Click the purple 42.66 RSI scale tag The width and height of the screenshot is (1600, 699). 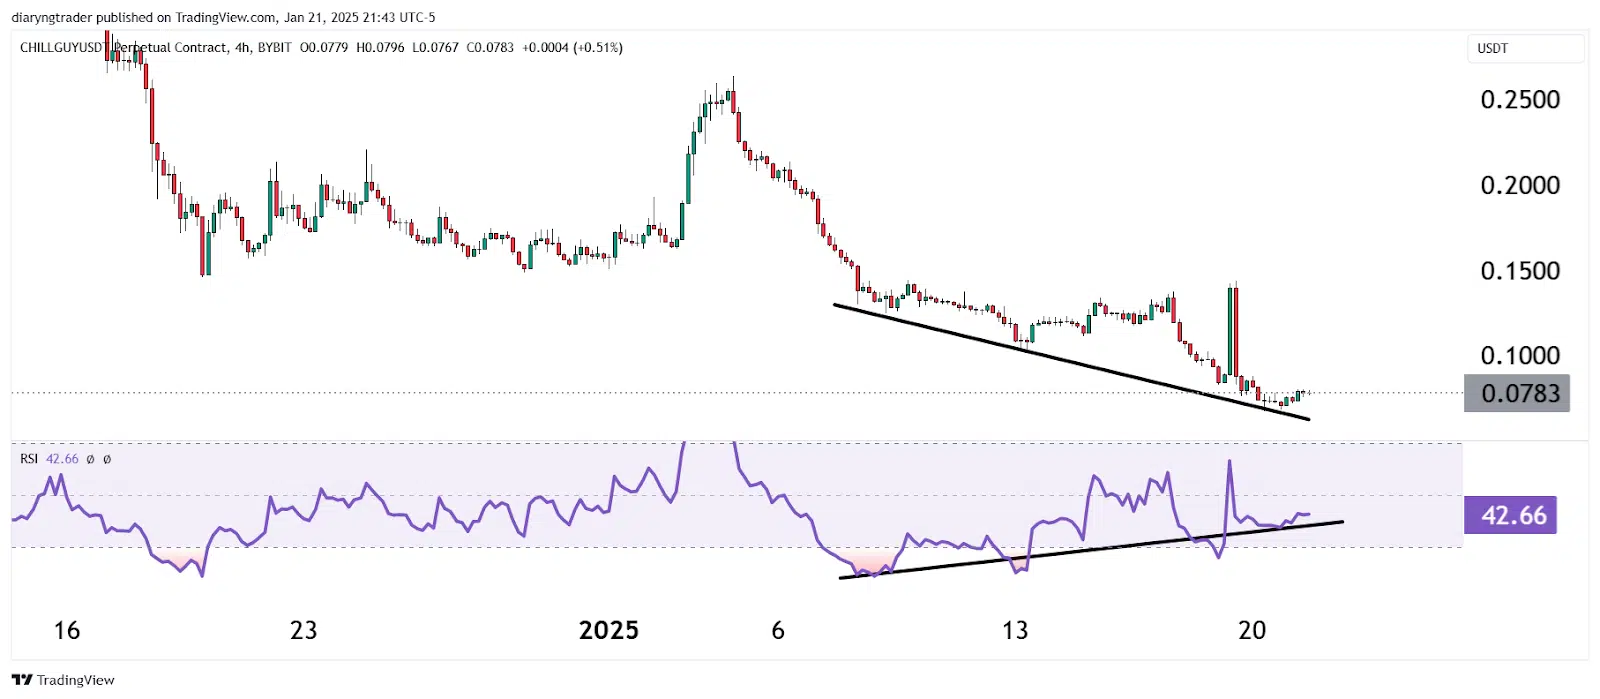pyautogui.click(x=1510, y=516)
